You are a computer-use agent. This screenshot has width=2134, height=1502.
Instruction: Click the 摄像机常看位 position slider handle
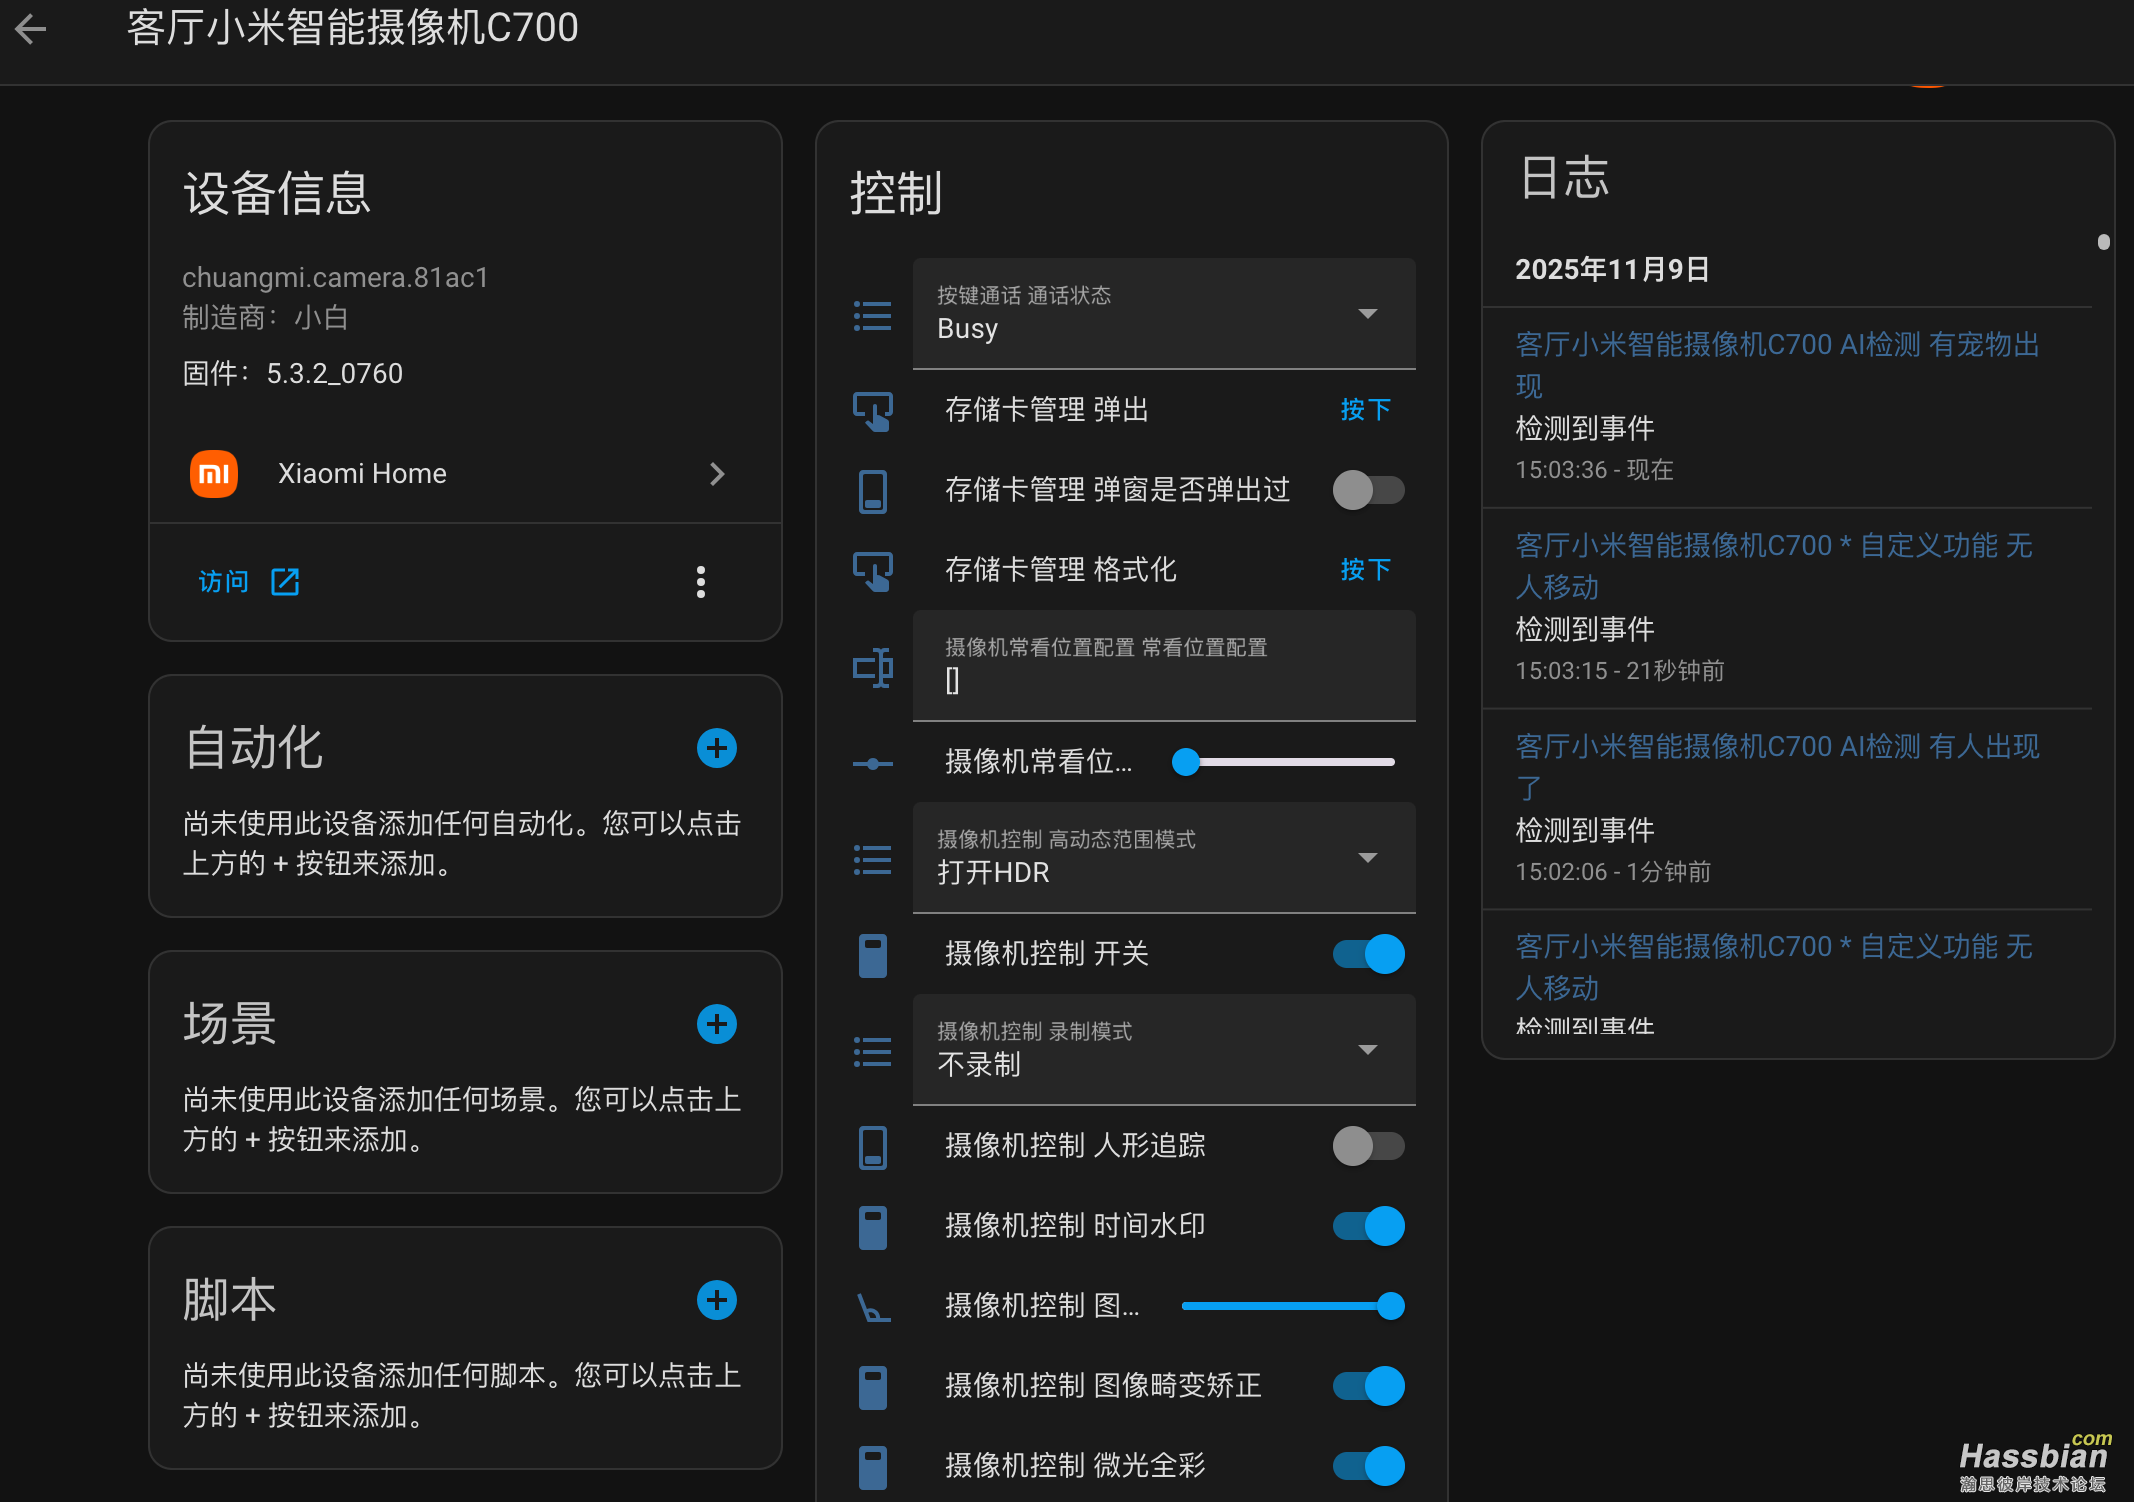point(1186,762)
